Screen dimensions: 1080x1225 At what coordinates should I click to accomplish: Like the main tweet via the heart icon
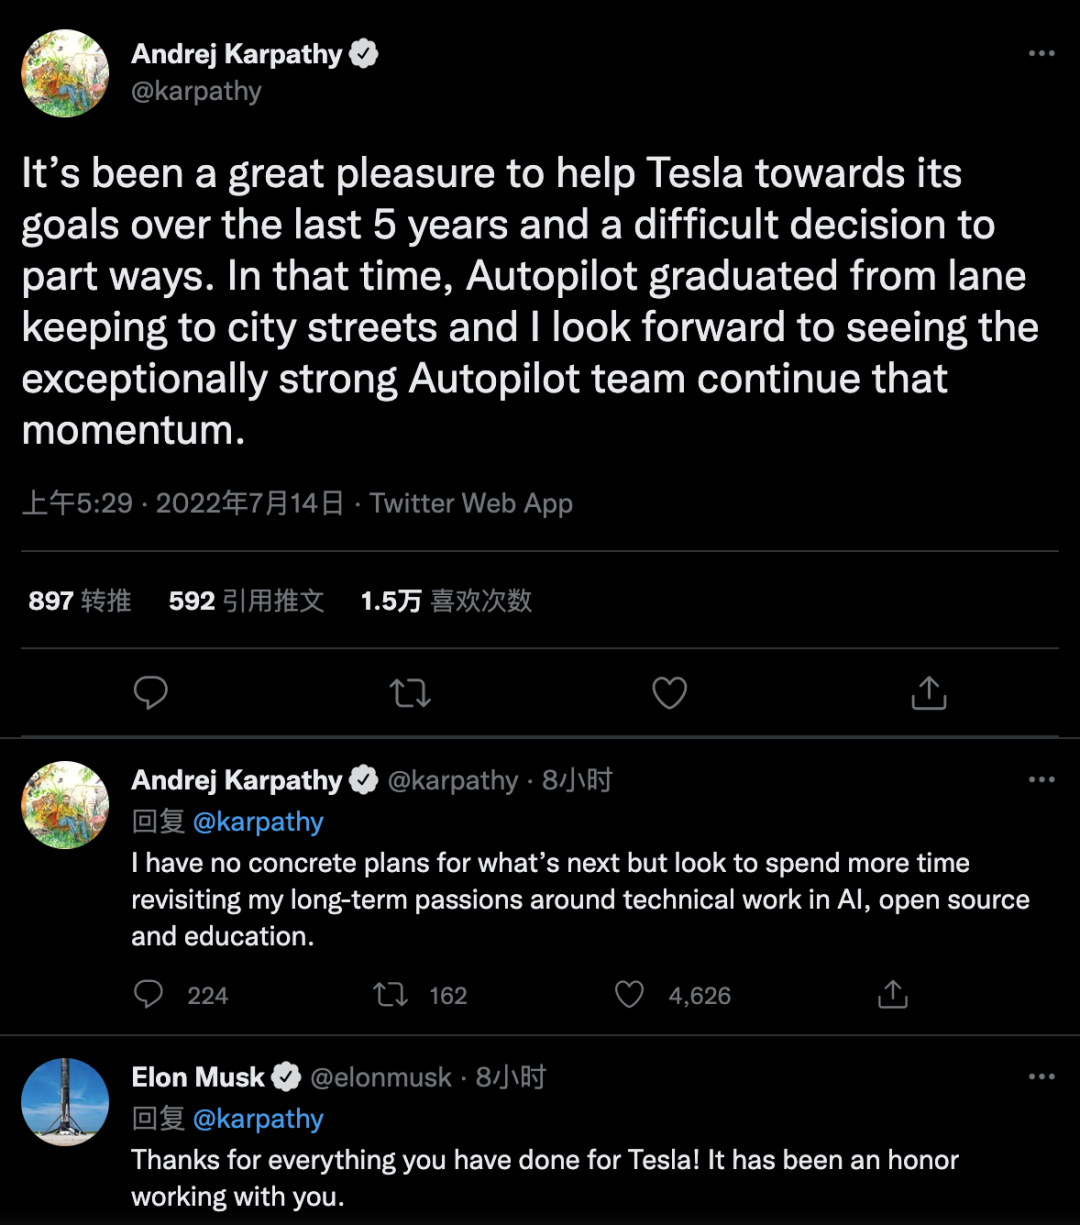click(669, 693)
